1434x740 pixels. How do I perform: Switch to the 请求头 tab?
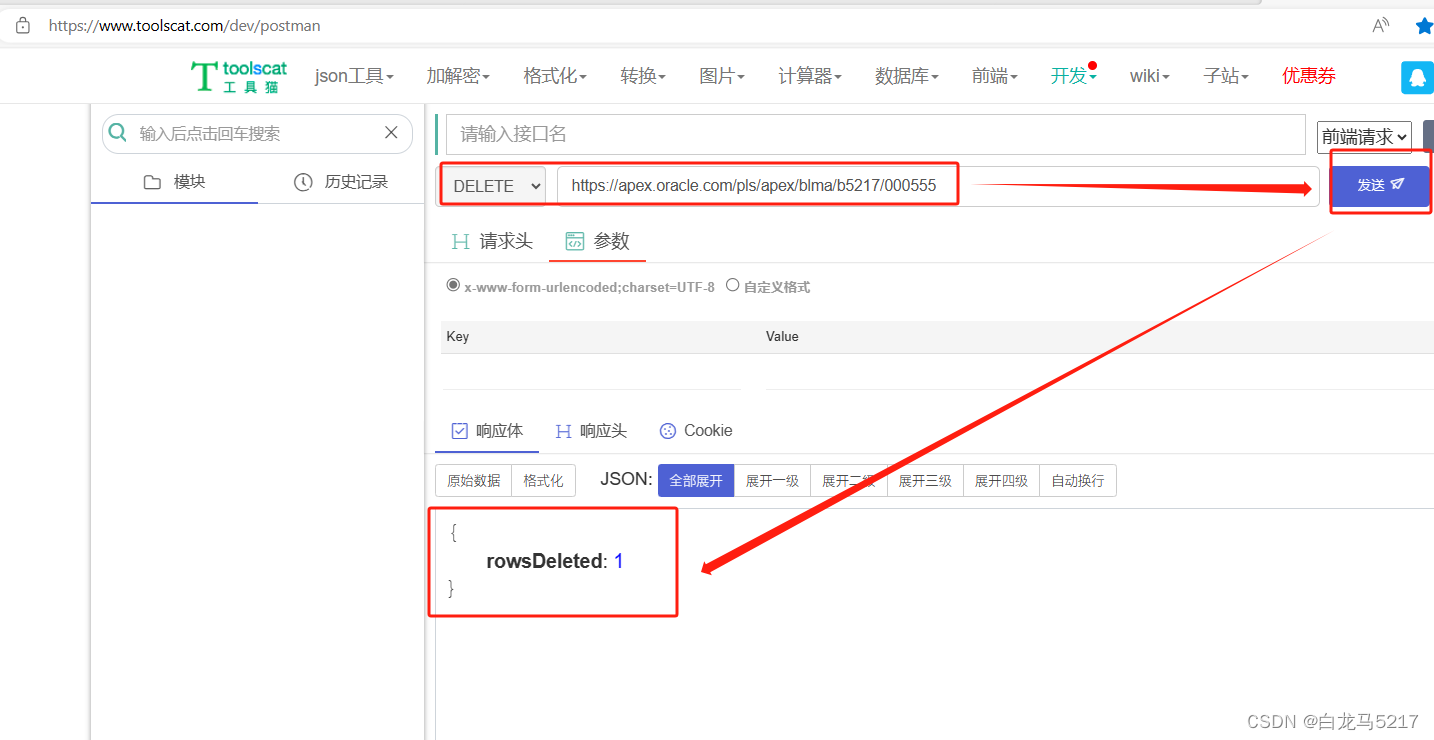click(492, 241)
